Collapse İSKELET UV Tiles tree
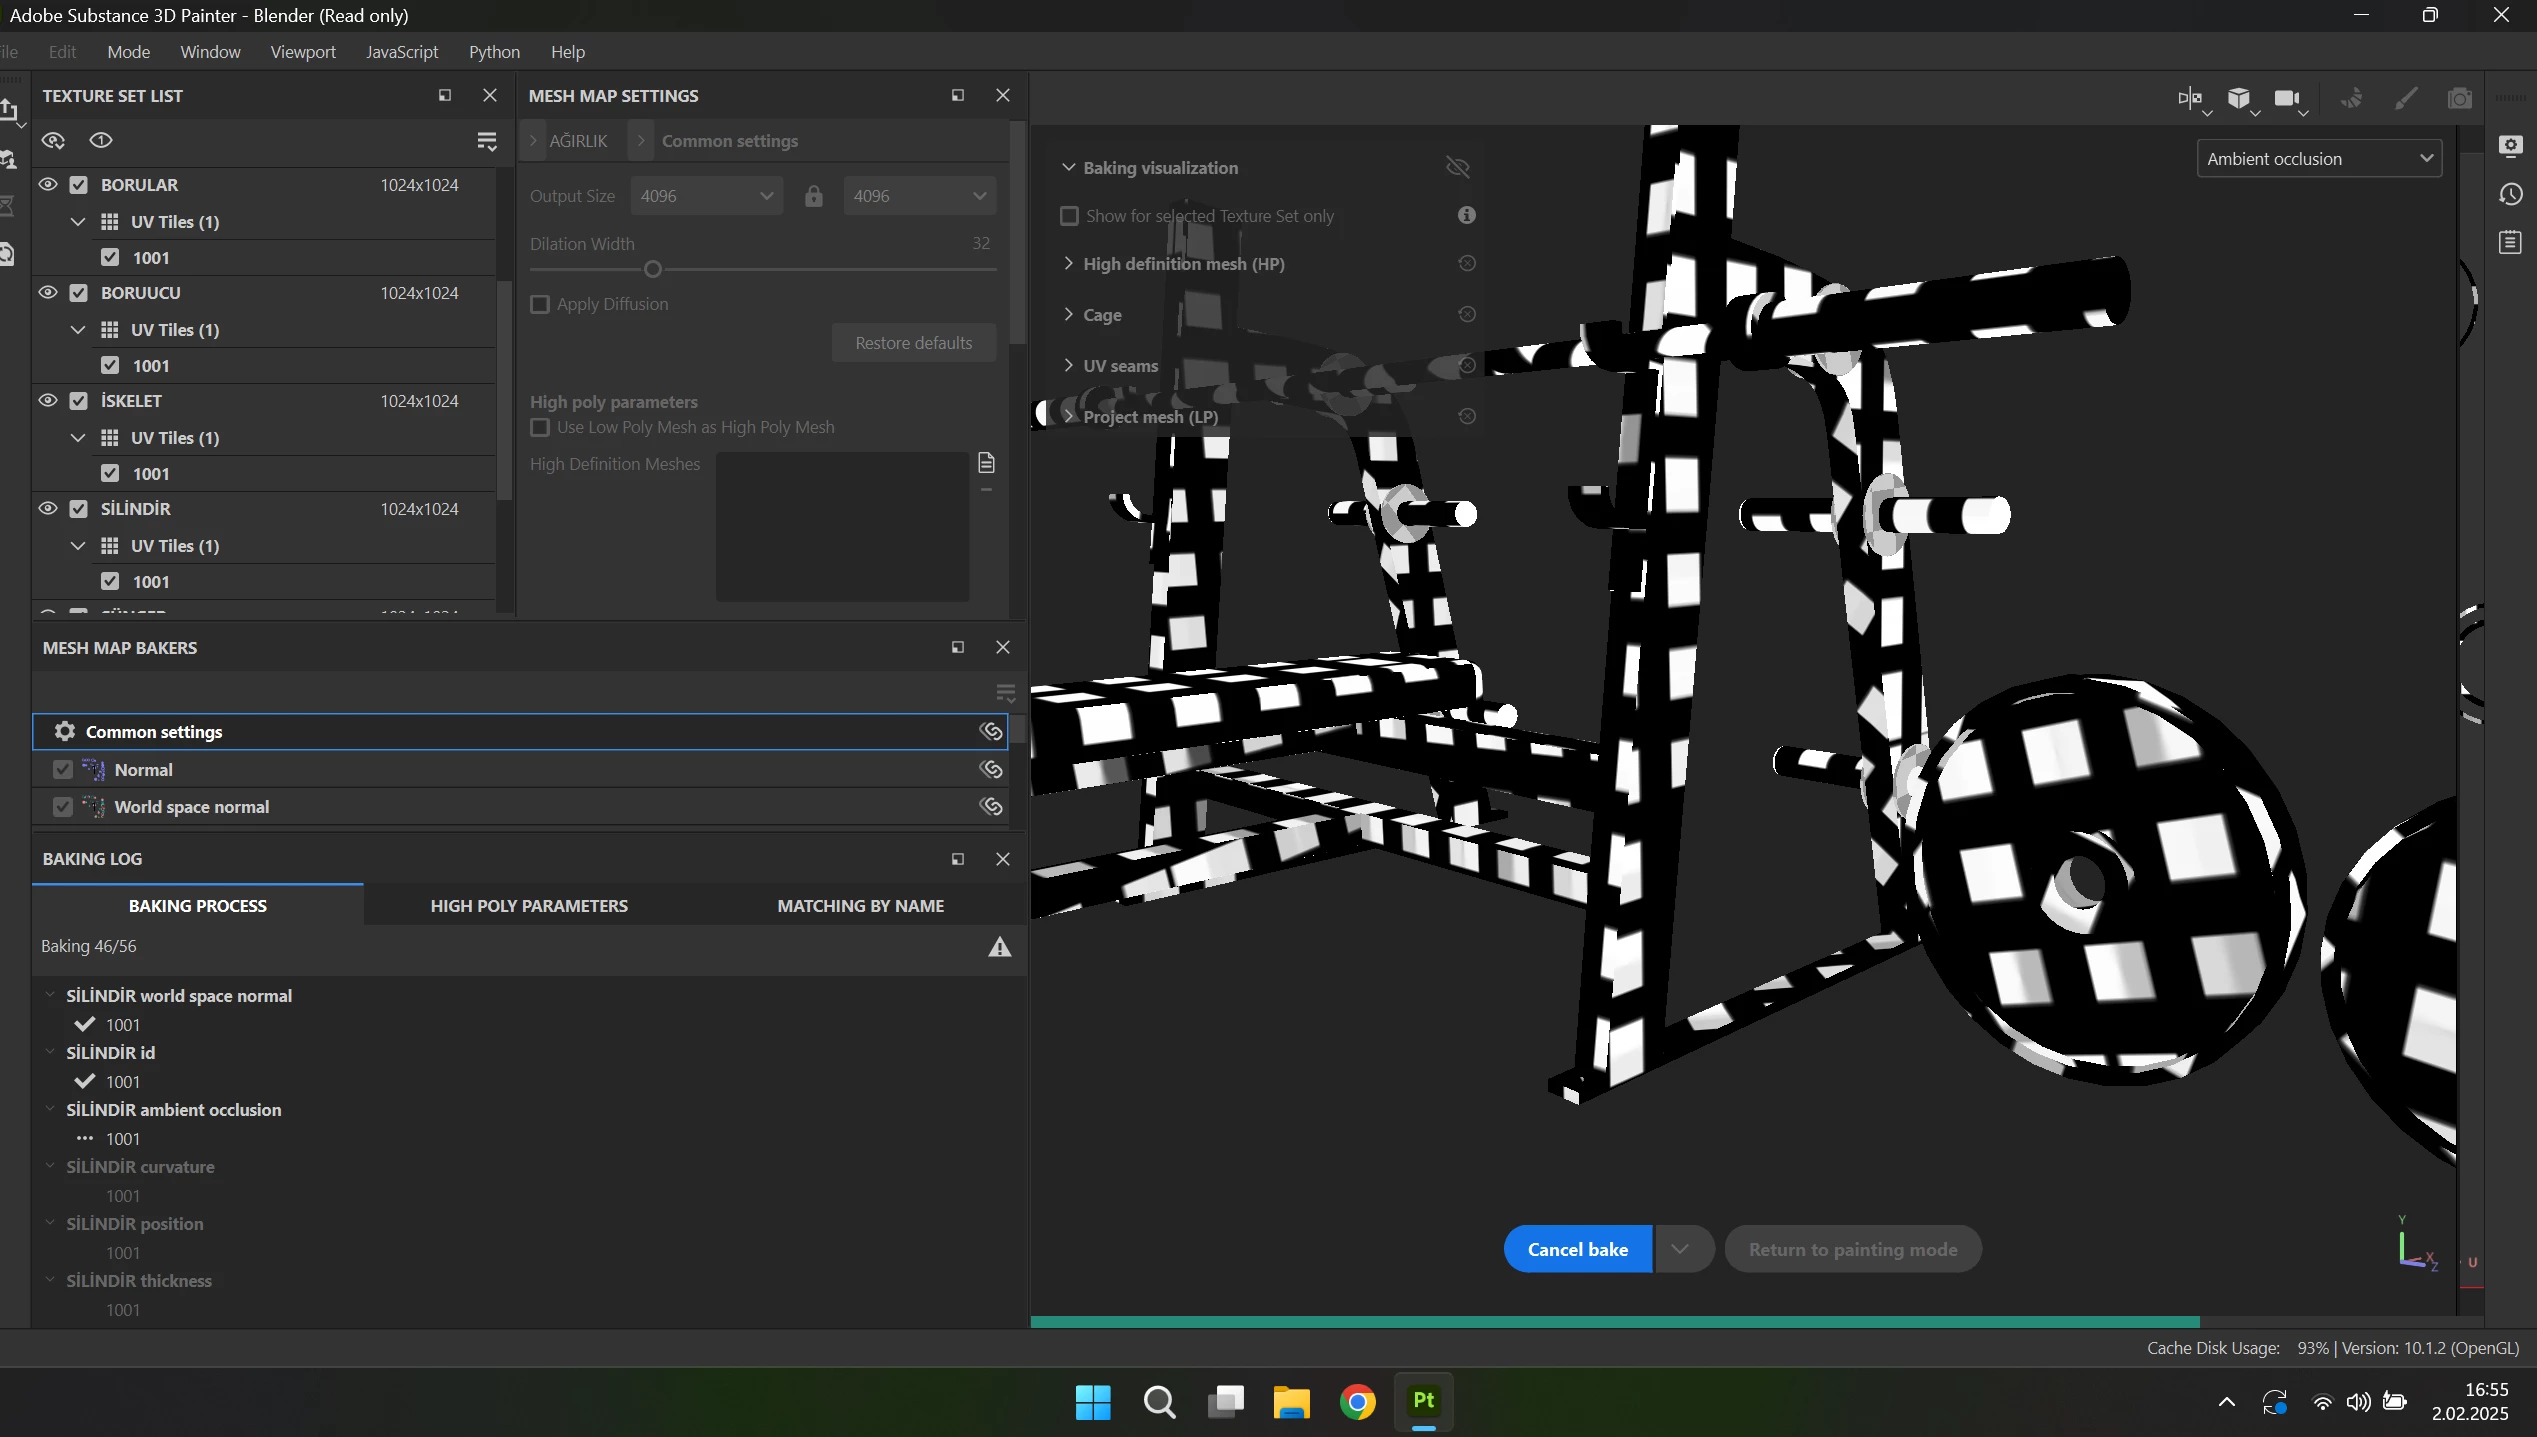Screen dimensions: 2537x1437 (x=78, y=437)
